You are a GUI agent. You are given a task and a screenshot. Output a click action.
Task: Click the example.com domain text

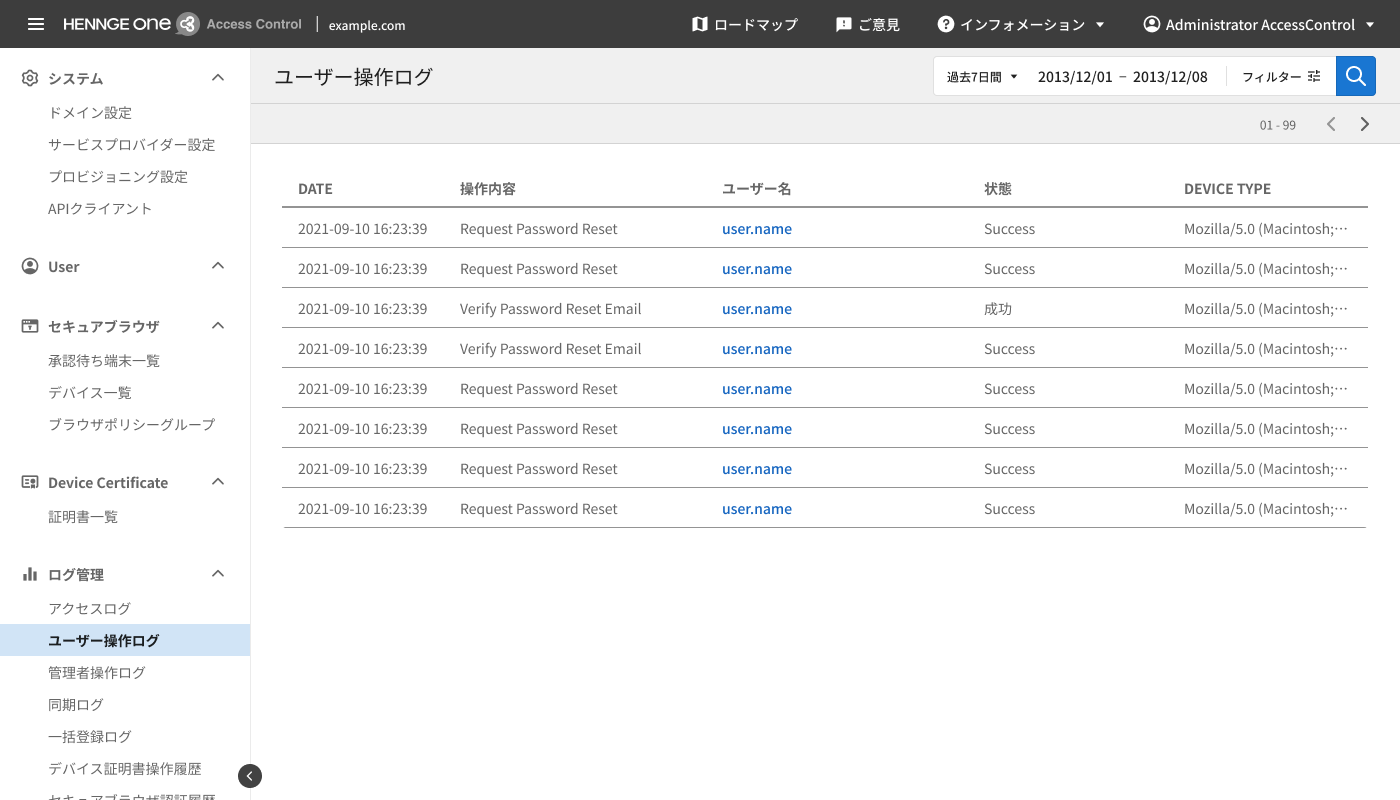coord(367,25)
